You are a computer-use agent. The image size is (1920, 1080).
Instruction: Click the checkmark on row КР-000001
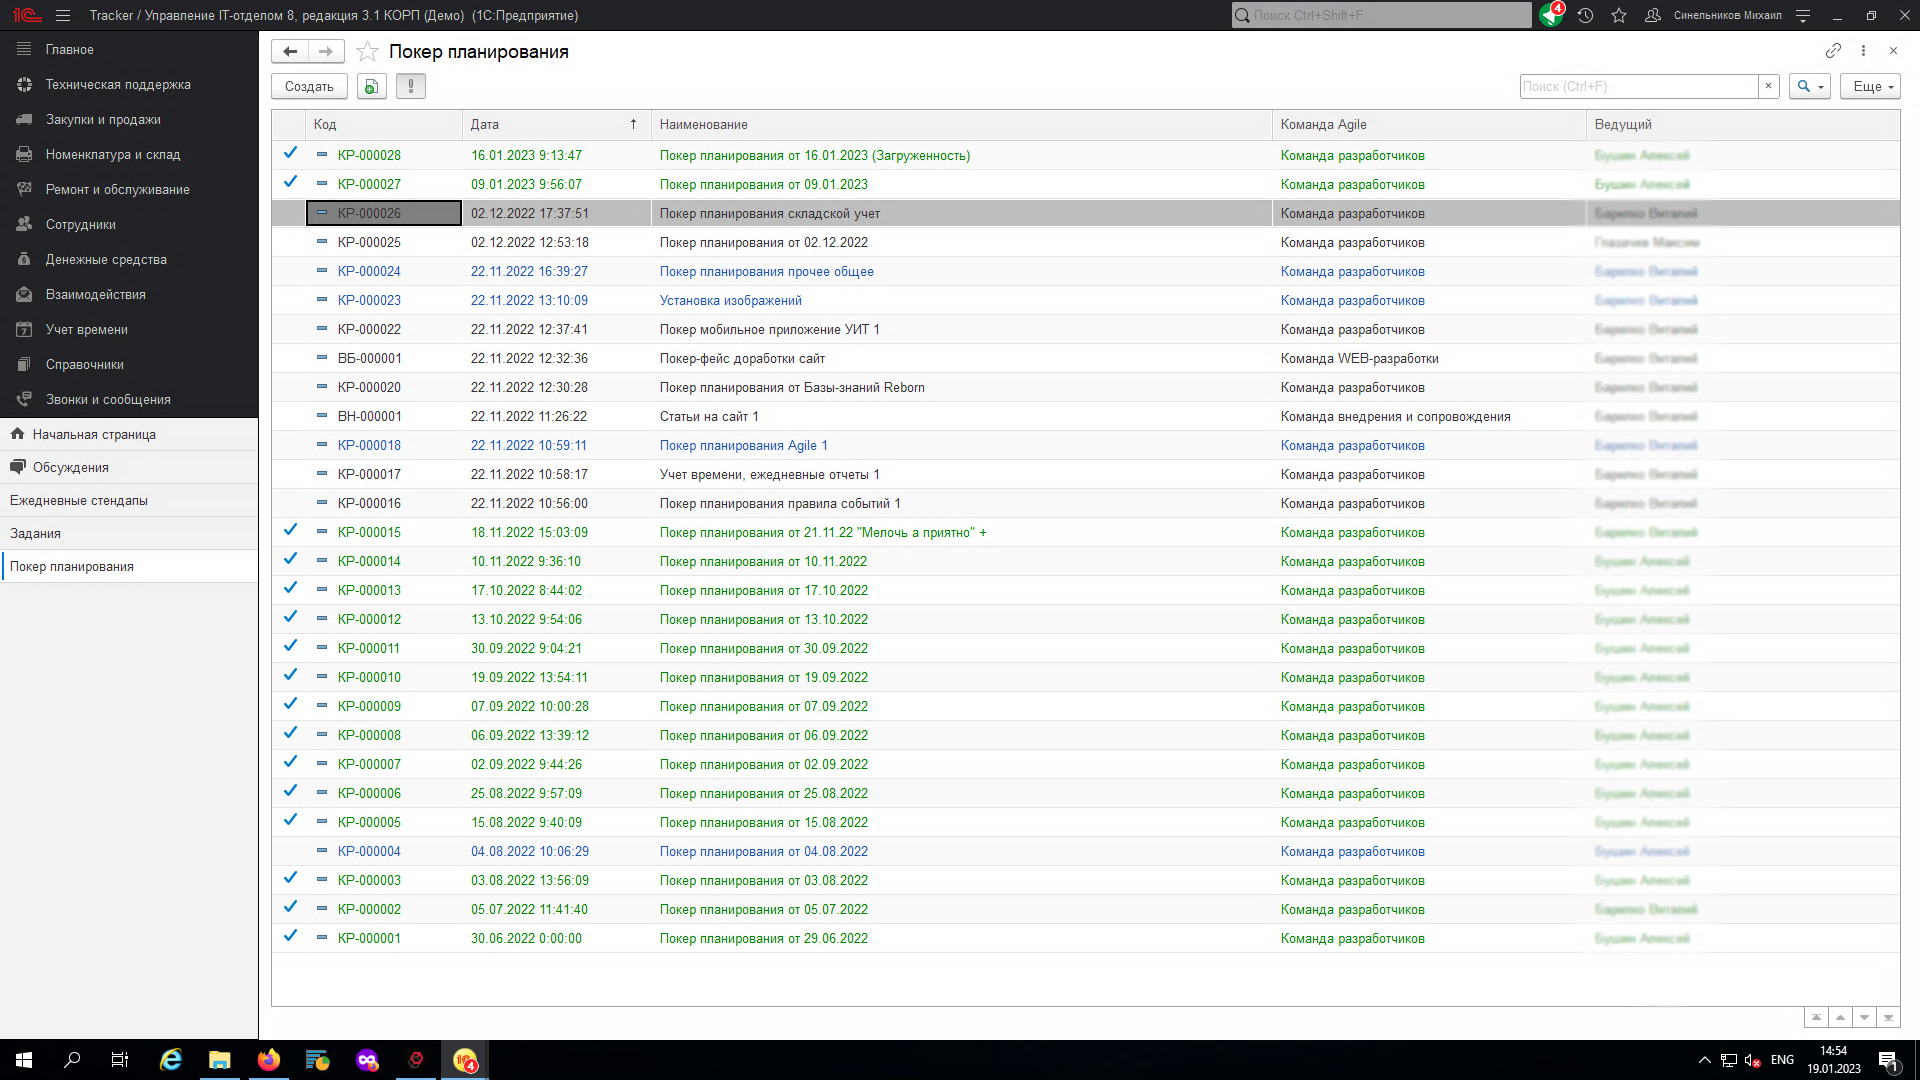[x=290, y=937]
